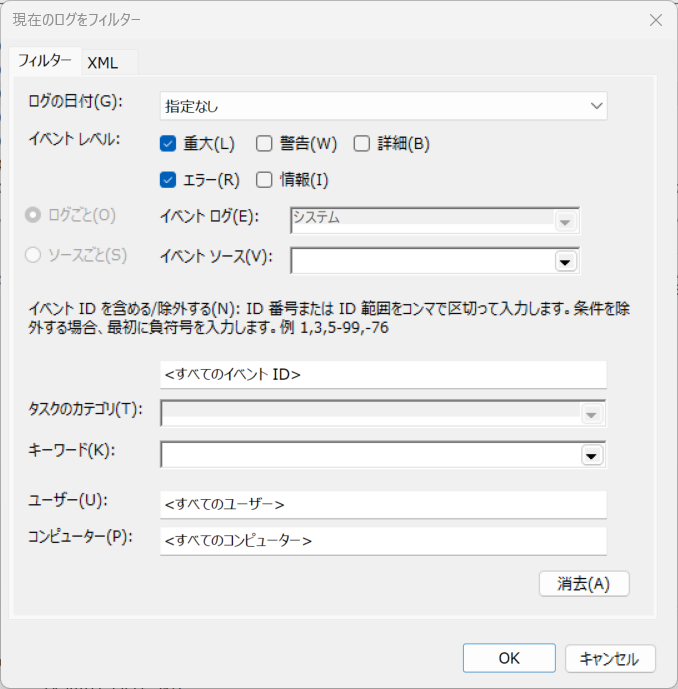678x689 pixels.
Task: Enable the 警告(W) checkbox
Action: point(265,143)
